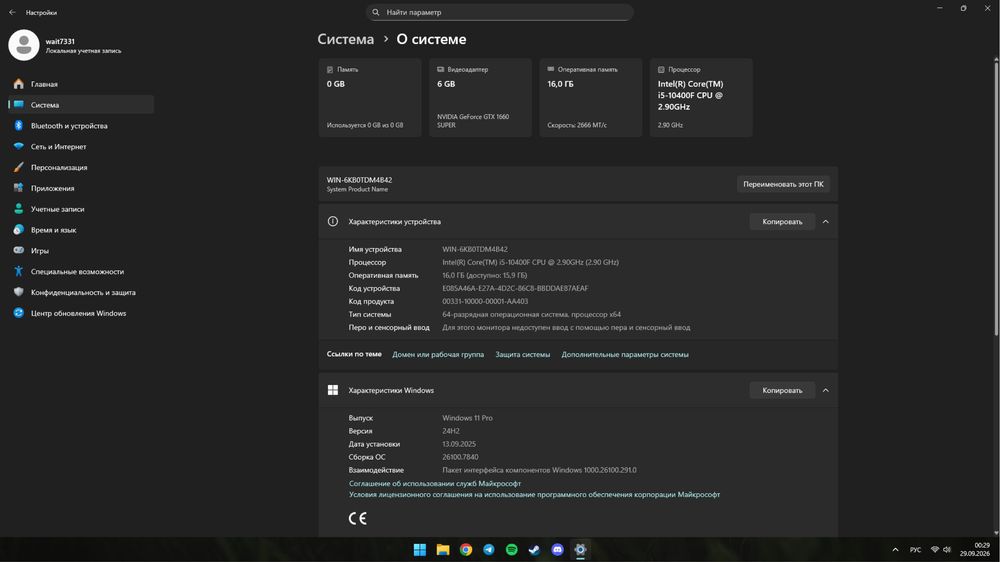Click the search magnifier icon
This screenshot has height=562, width=1000.
pyautogui.click(x=376, y=12)
